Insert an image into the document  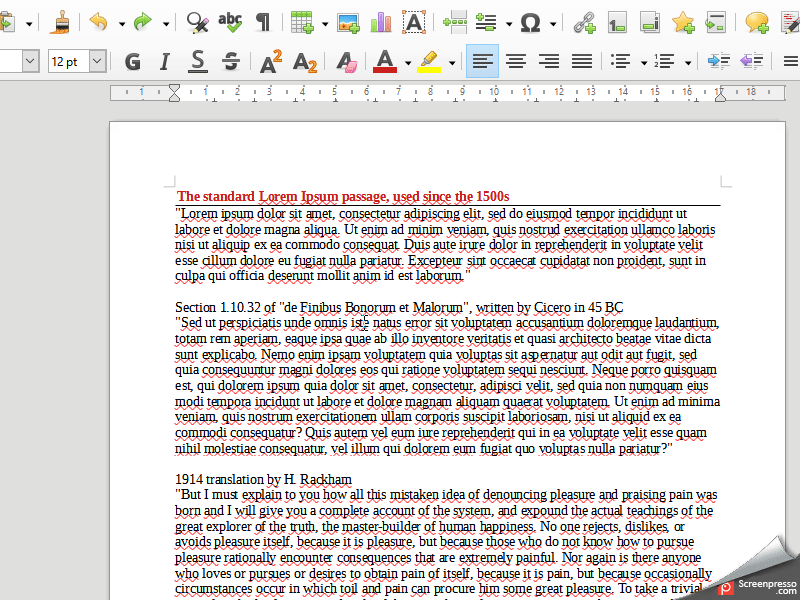pyautogui.click(x=348, y=22)
